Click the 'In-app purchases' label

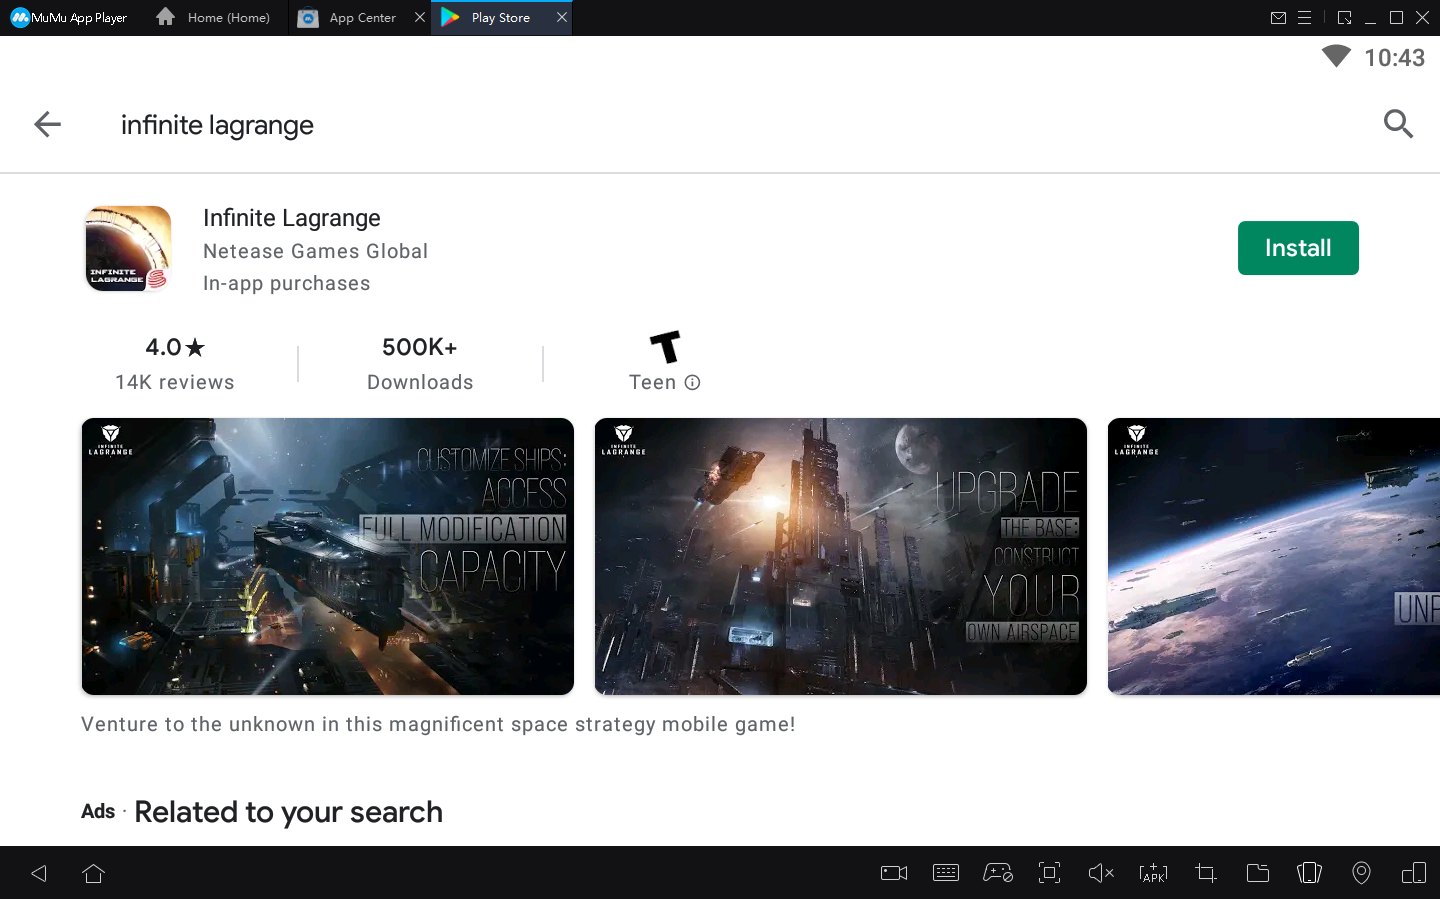pos(287,283)
